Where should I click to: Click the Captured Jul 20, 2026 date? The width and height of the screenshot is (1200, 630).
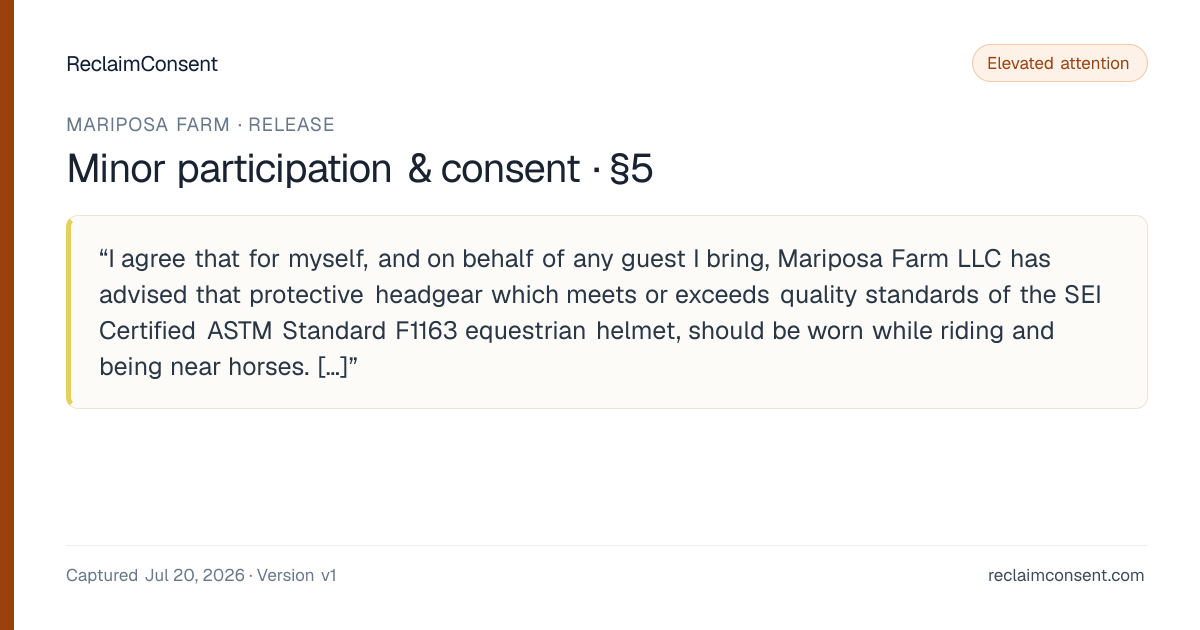click(155, 575)
